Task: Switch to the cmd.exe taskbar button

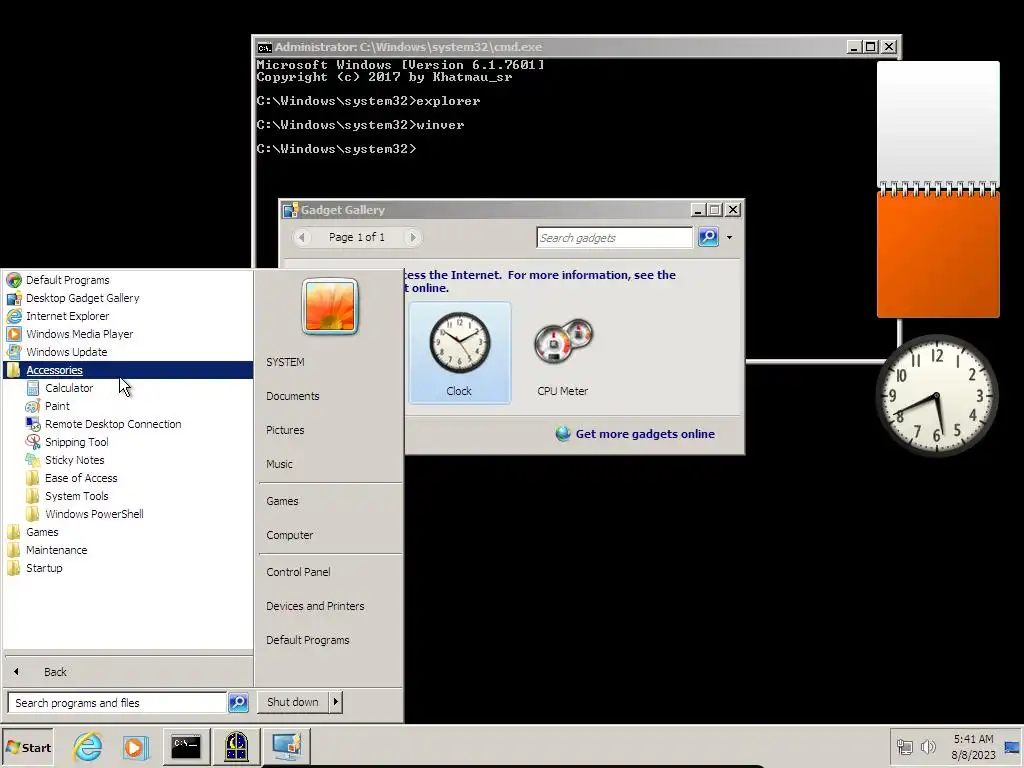Action: point(186,747)
